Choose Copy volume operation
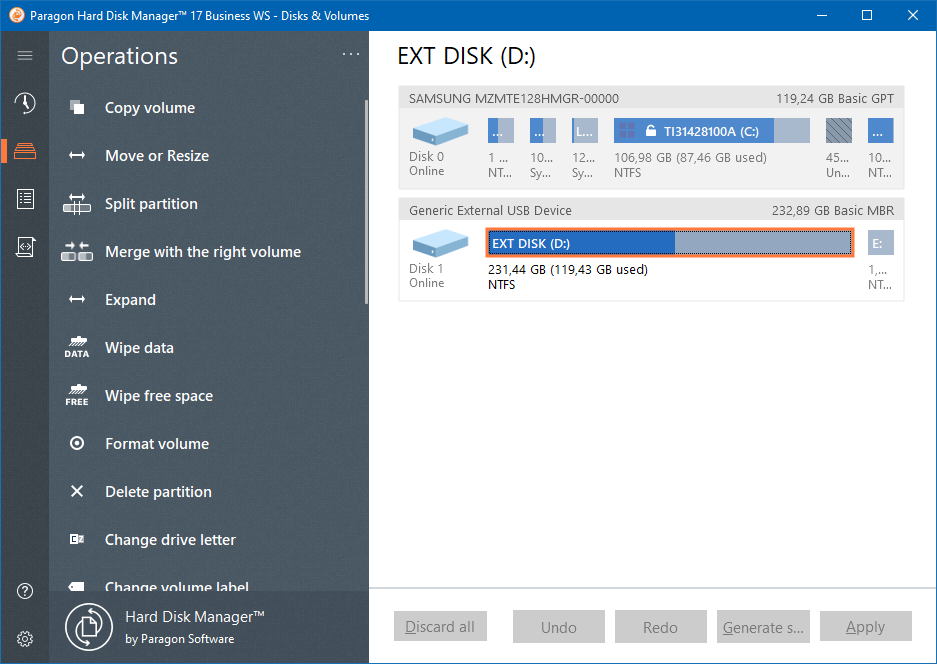Image resolution: width=937 pixels, height=664 pixels. click(x=149, y=108)
